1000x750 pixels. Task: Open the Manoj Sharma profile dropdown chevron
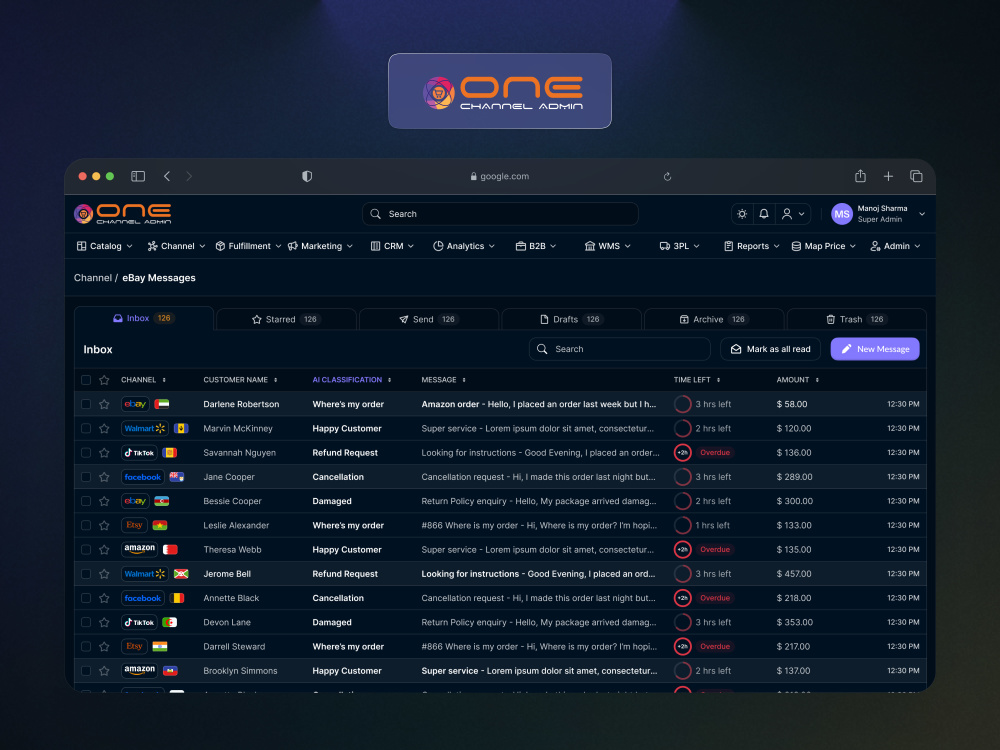[922, 214]
